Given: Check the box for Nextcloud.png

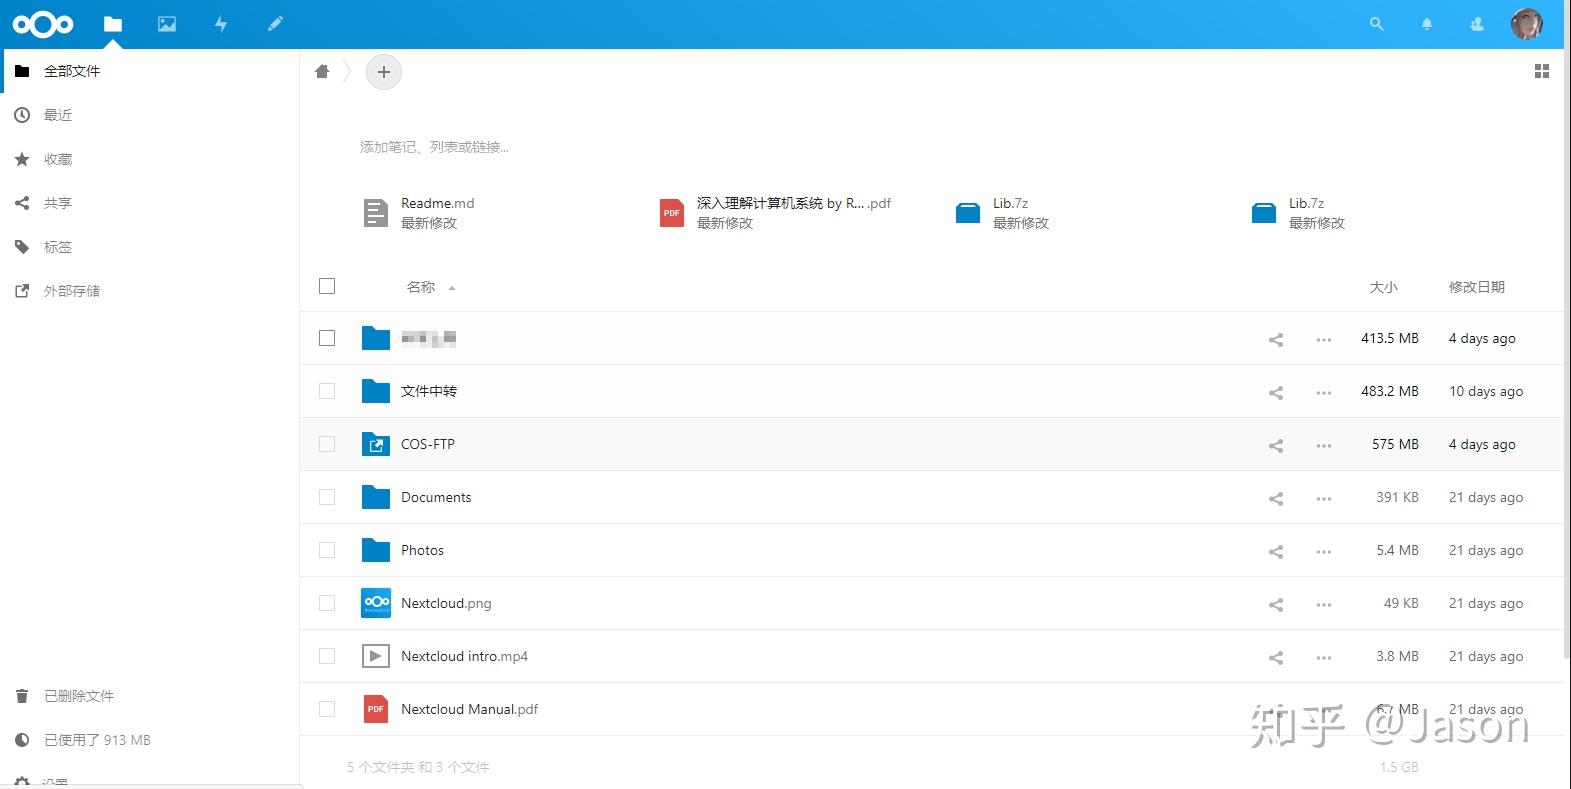Looking at the screenshot, I should (327, 603).
